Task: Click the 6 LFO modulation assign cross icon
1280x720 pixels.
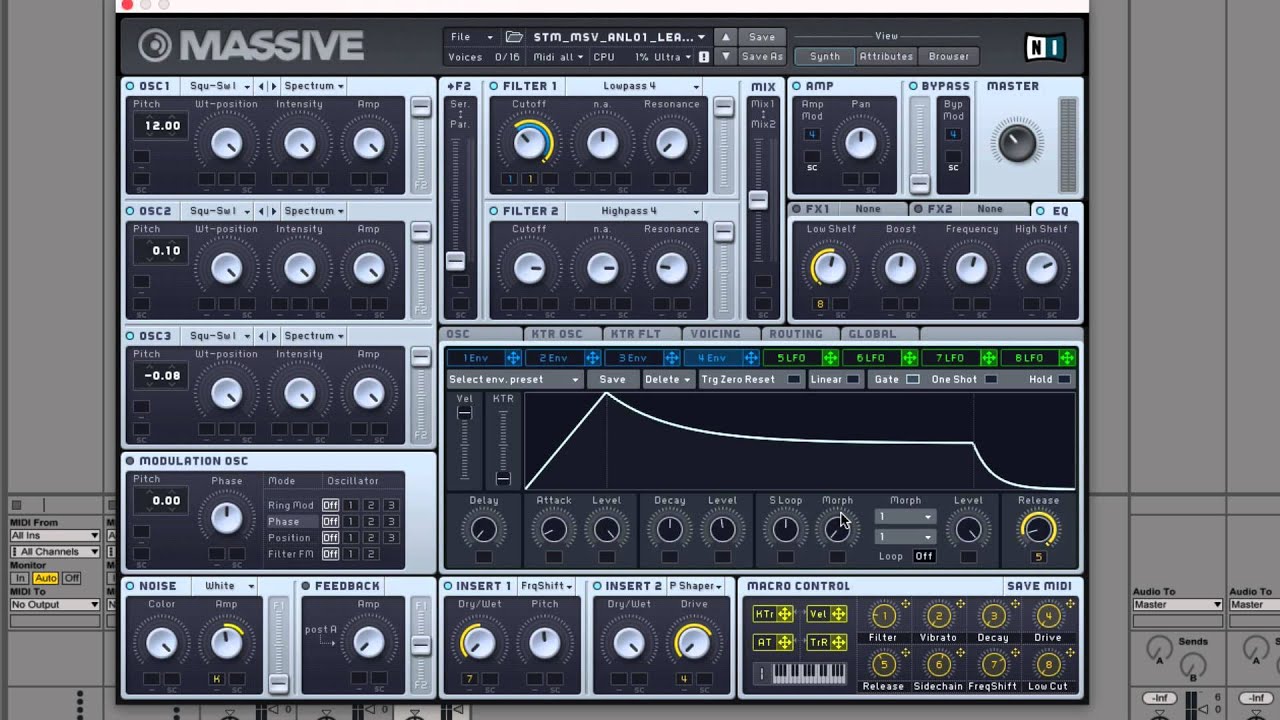Action: point(909,358)
